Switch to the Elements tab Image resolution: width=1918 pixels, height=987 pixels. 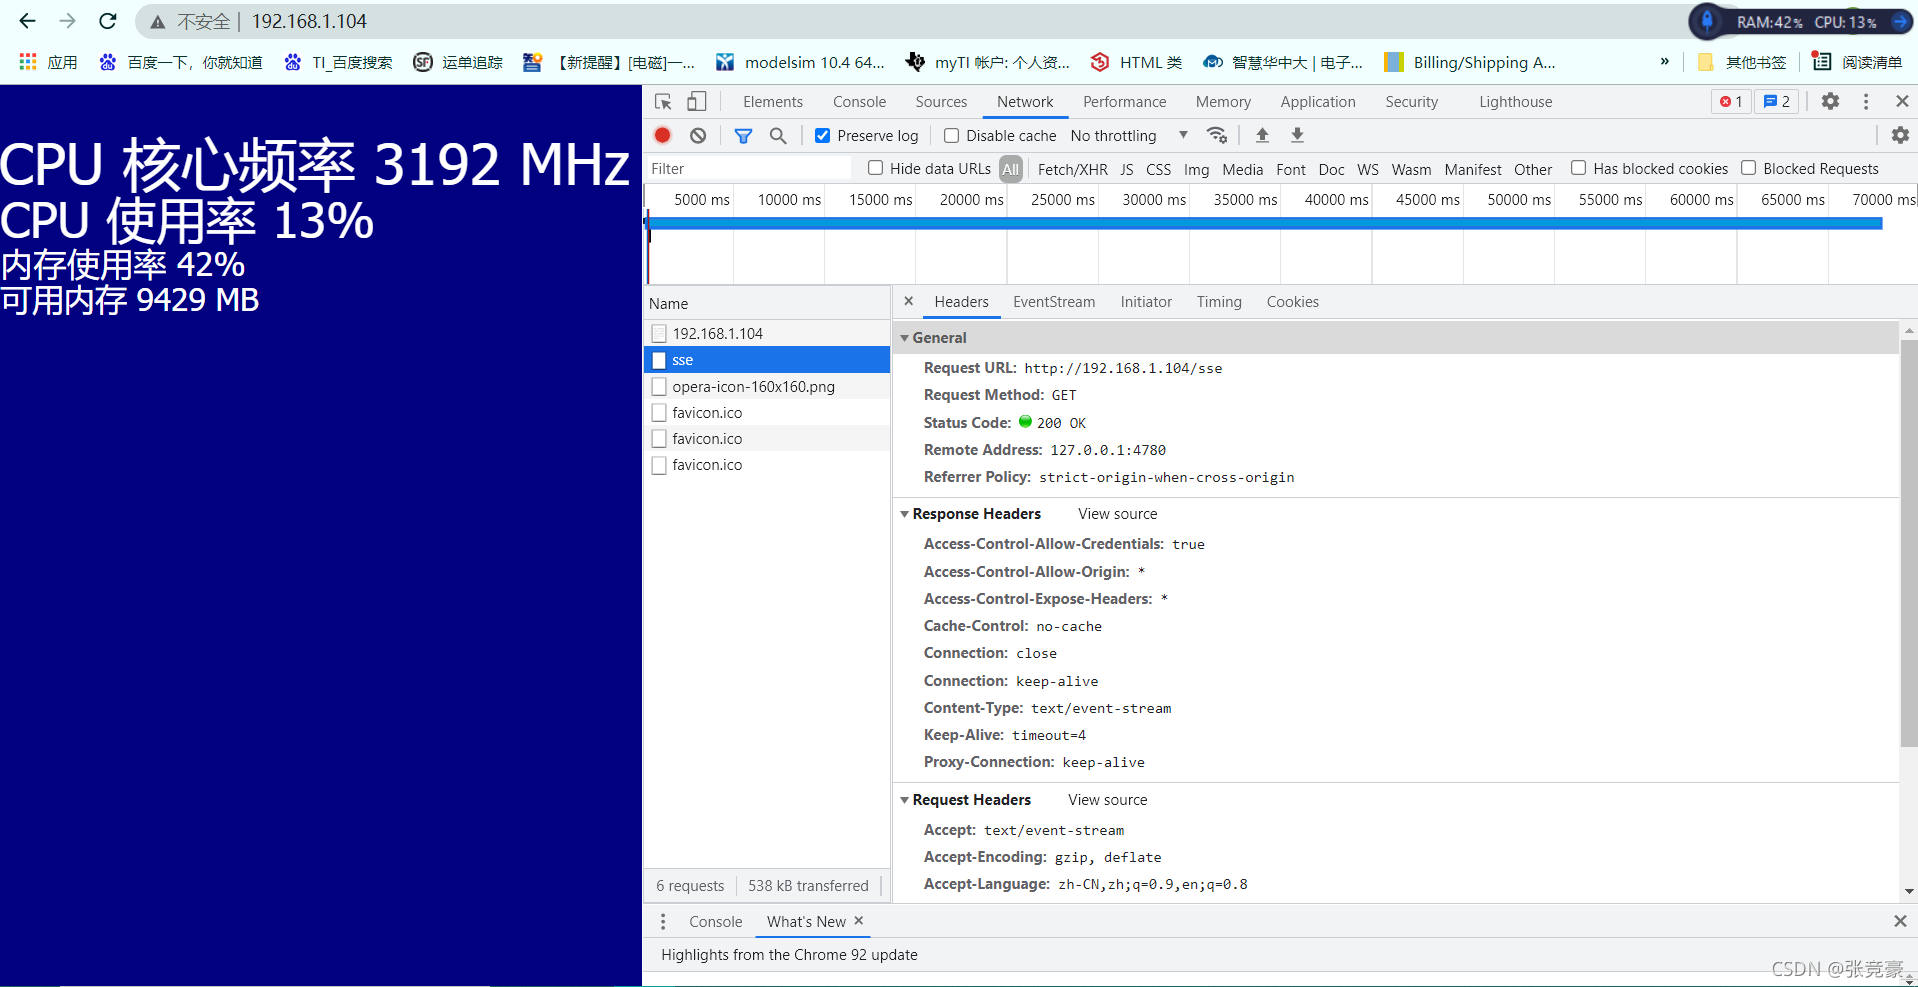[x=773, y=102]
